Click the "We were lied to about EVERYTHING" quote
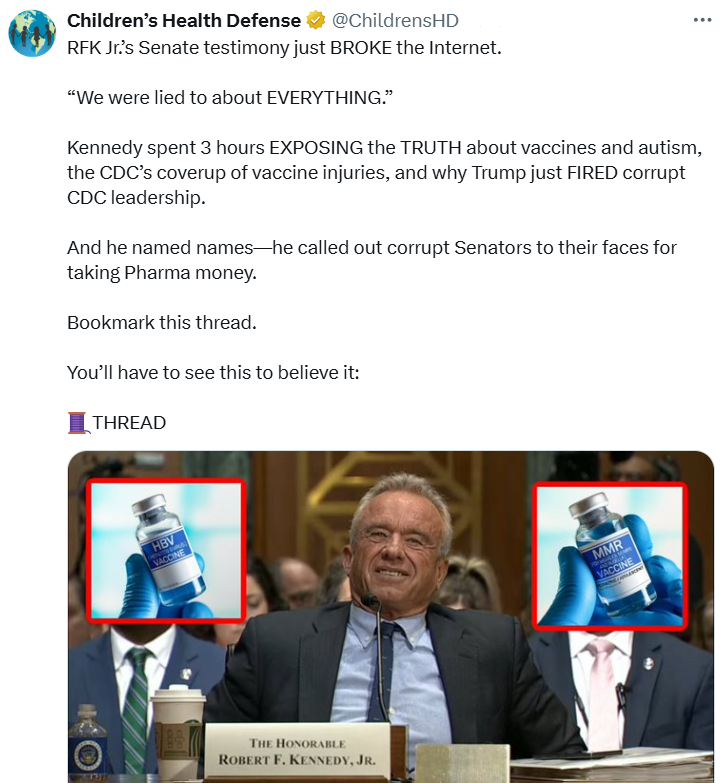This screenshot has height=783, width=726. 230,97
